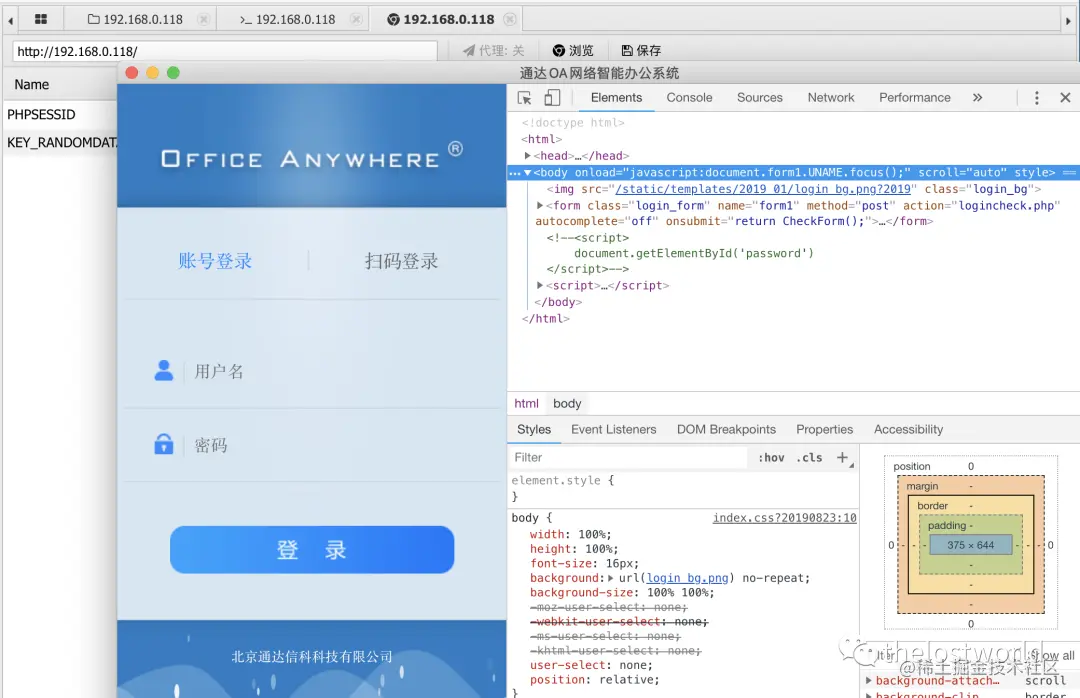Select the Styles sub-tab
The height and width of the screenshot is (698, 1080).
click(x=534, y=429)
